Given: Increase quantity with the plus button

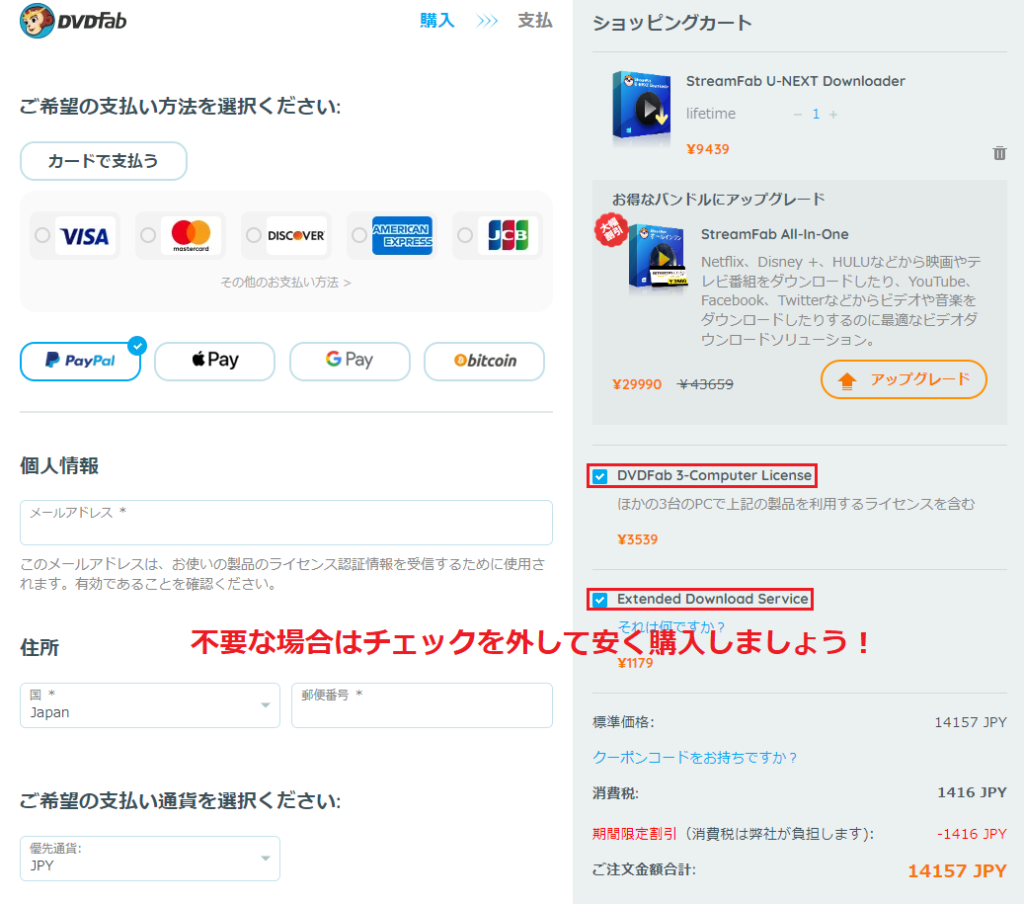Looking at the screenshot, I should (x=833, y=114).
